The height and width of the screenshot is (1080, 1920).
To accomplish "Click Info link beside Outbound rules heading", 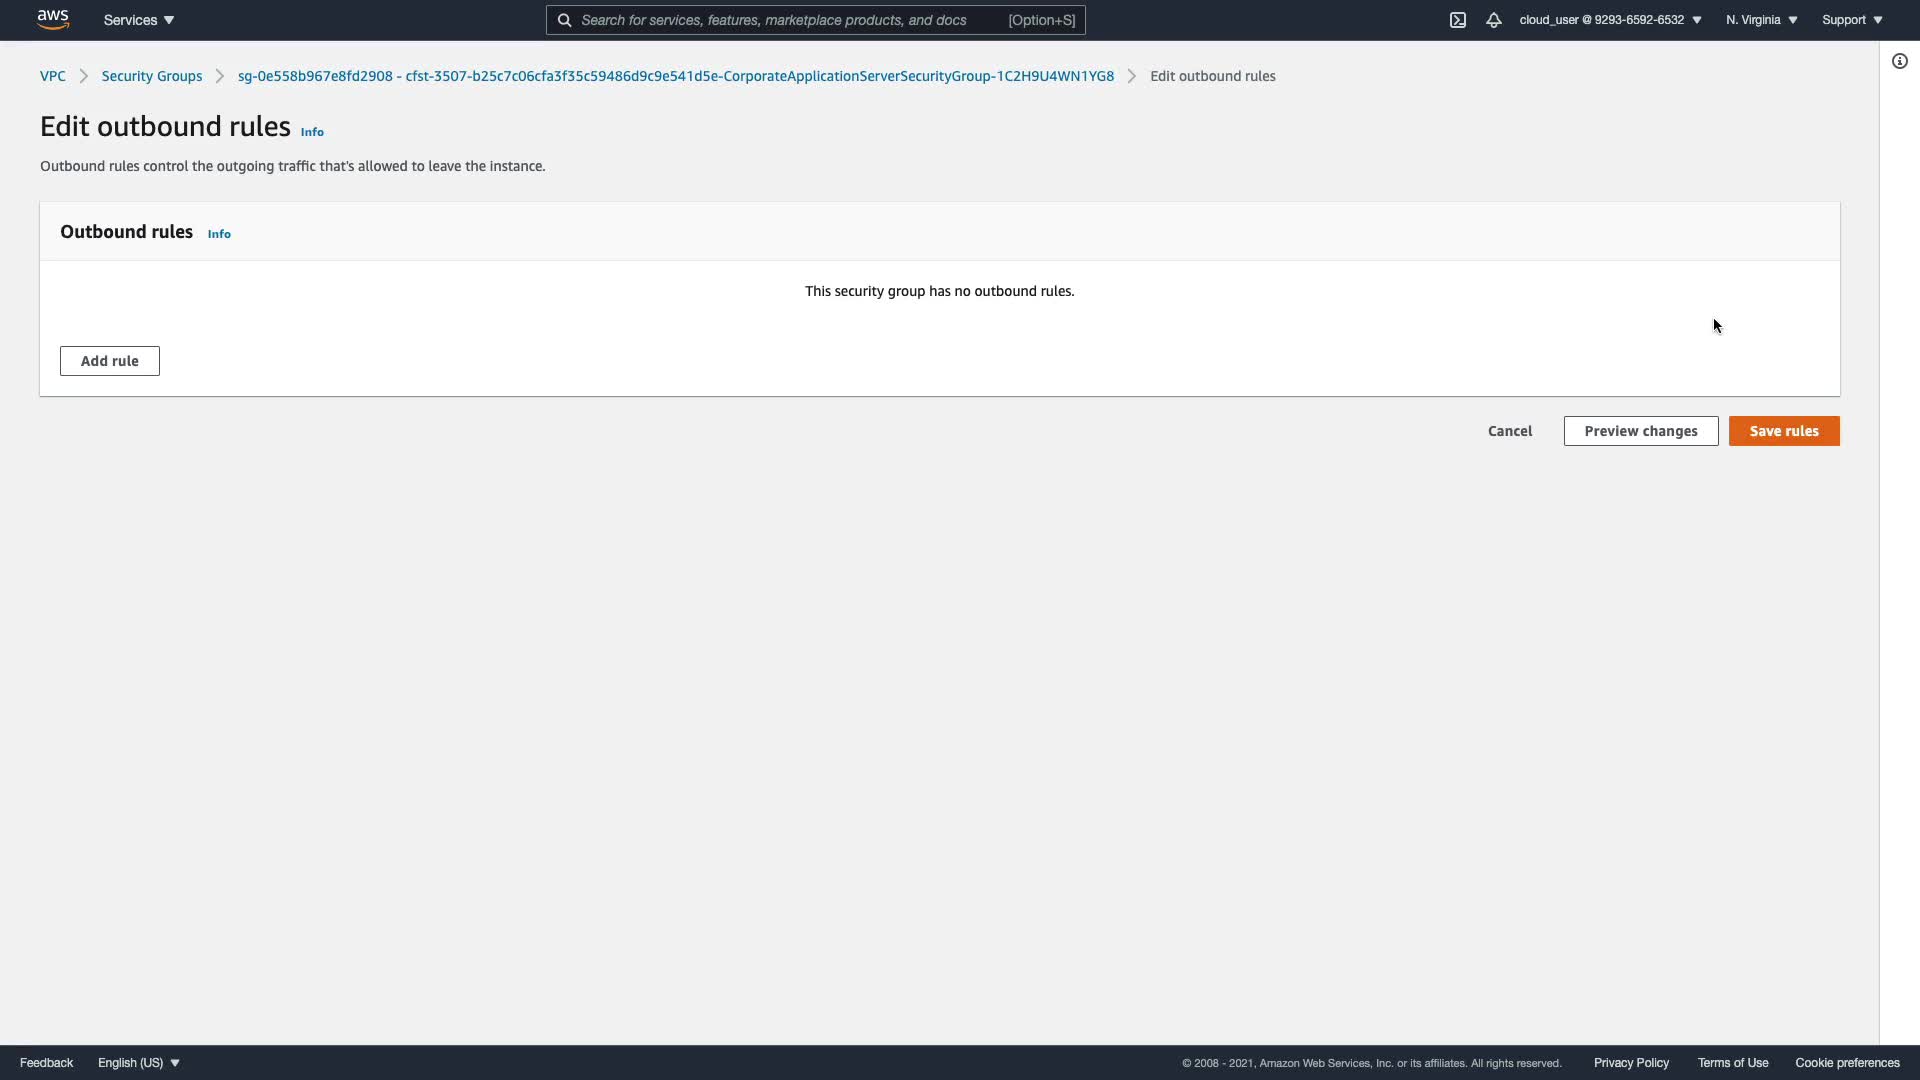I will pyautogui.click(x=219, y=234).
